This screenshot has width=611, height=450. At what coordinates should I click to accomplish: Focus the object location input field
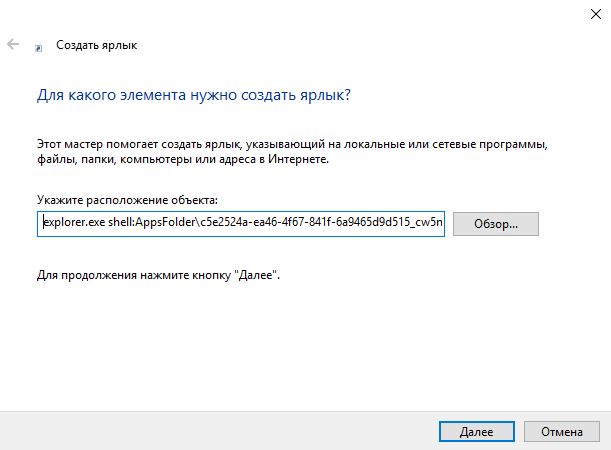(240, 223)
